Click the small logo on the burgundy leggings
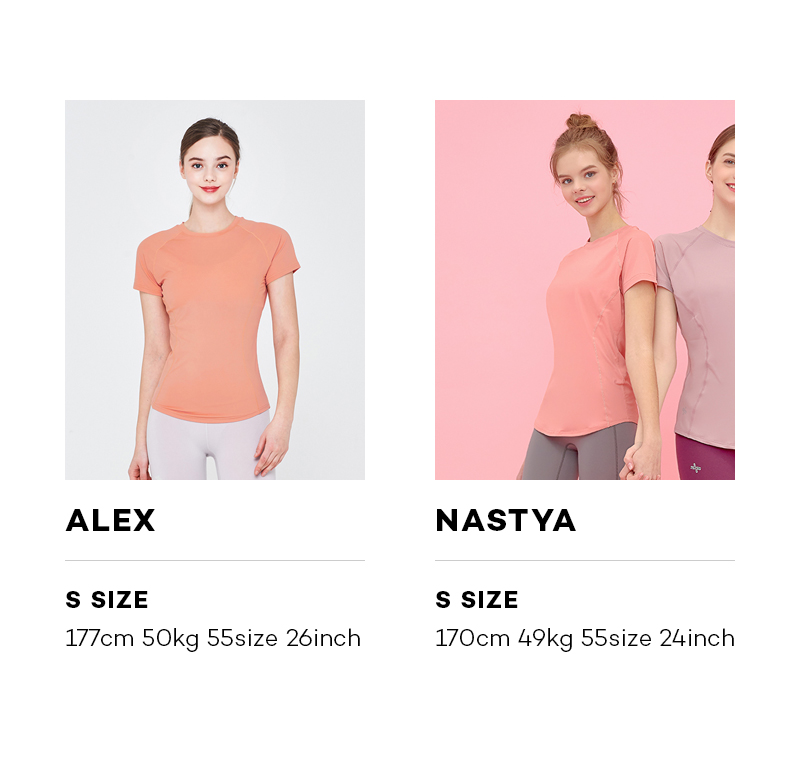Image resolution: width=800 pixels, height=760 pixels. (695, 467)
